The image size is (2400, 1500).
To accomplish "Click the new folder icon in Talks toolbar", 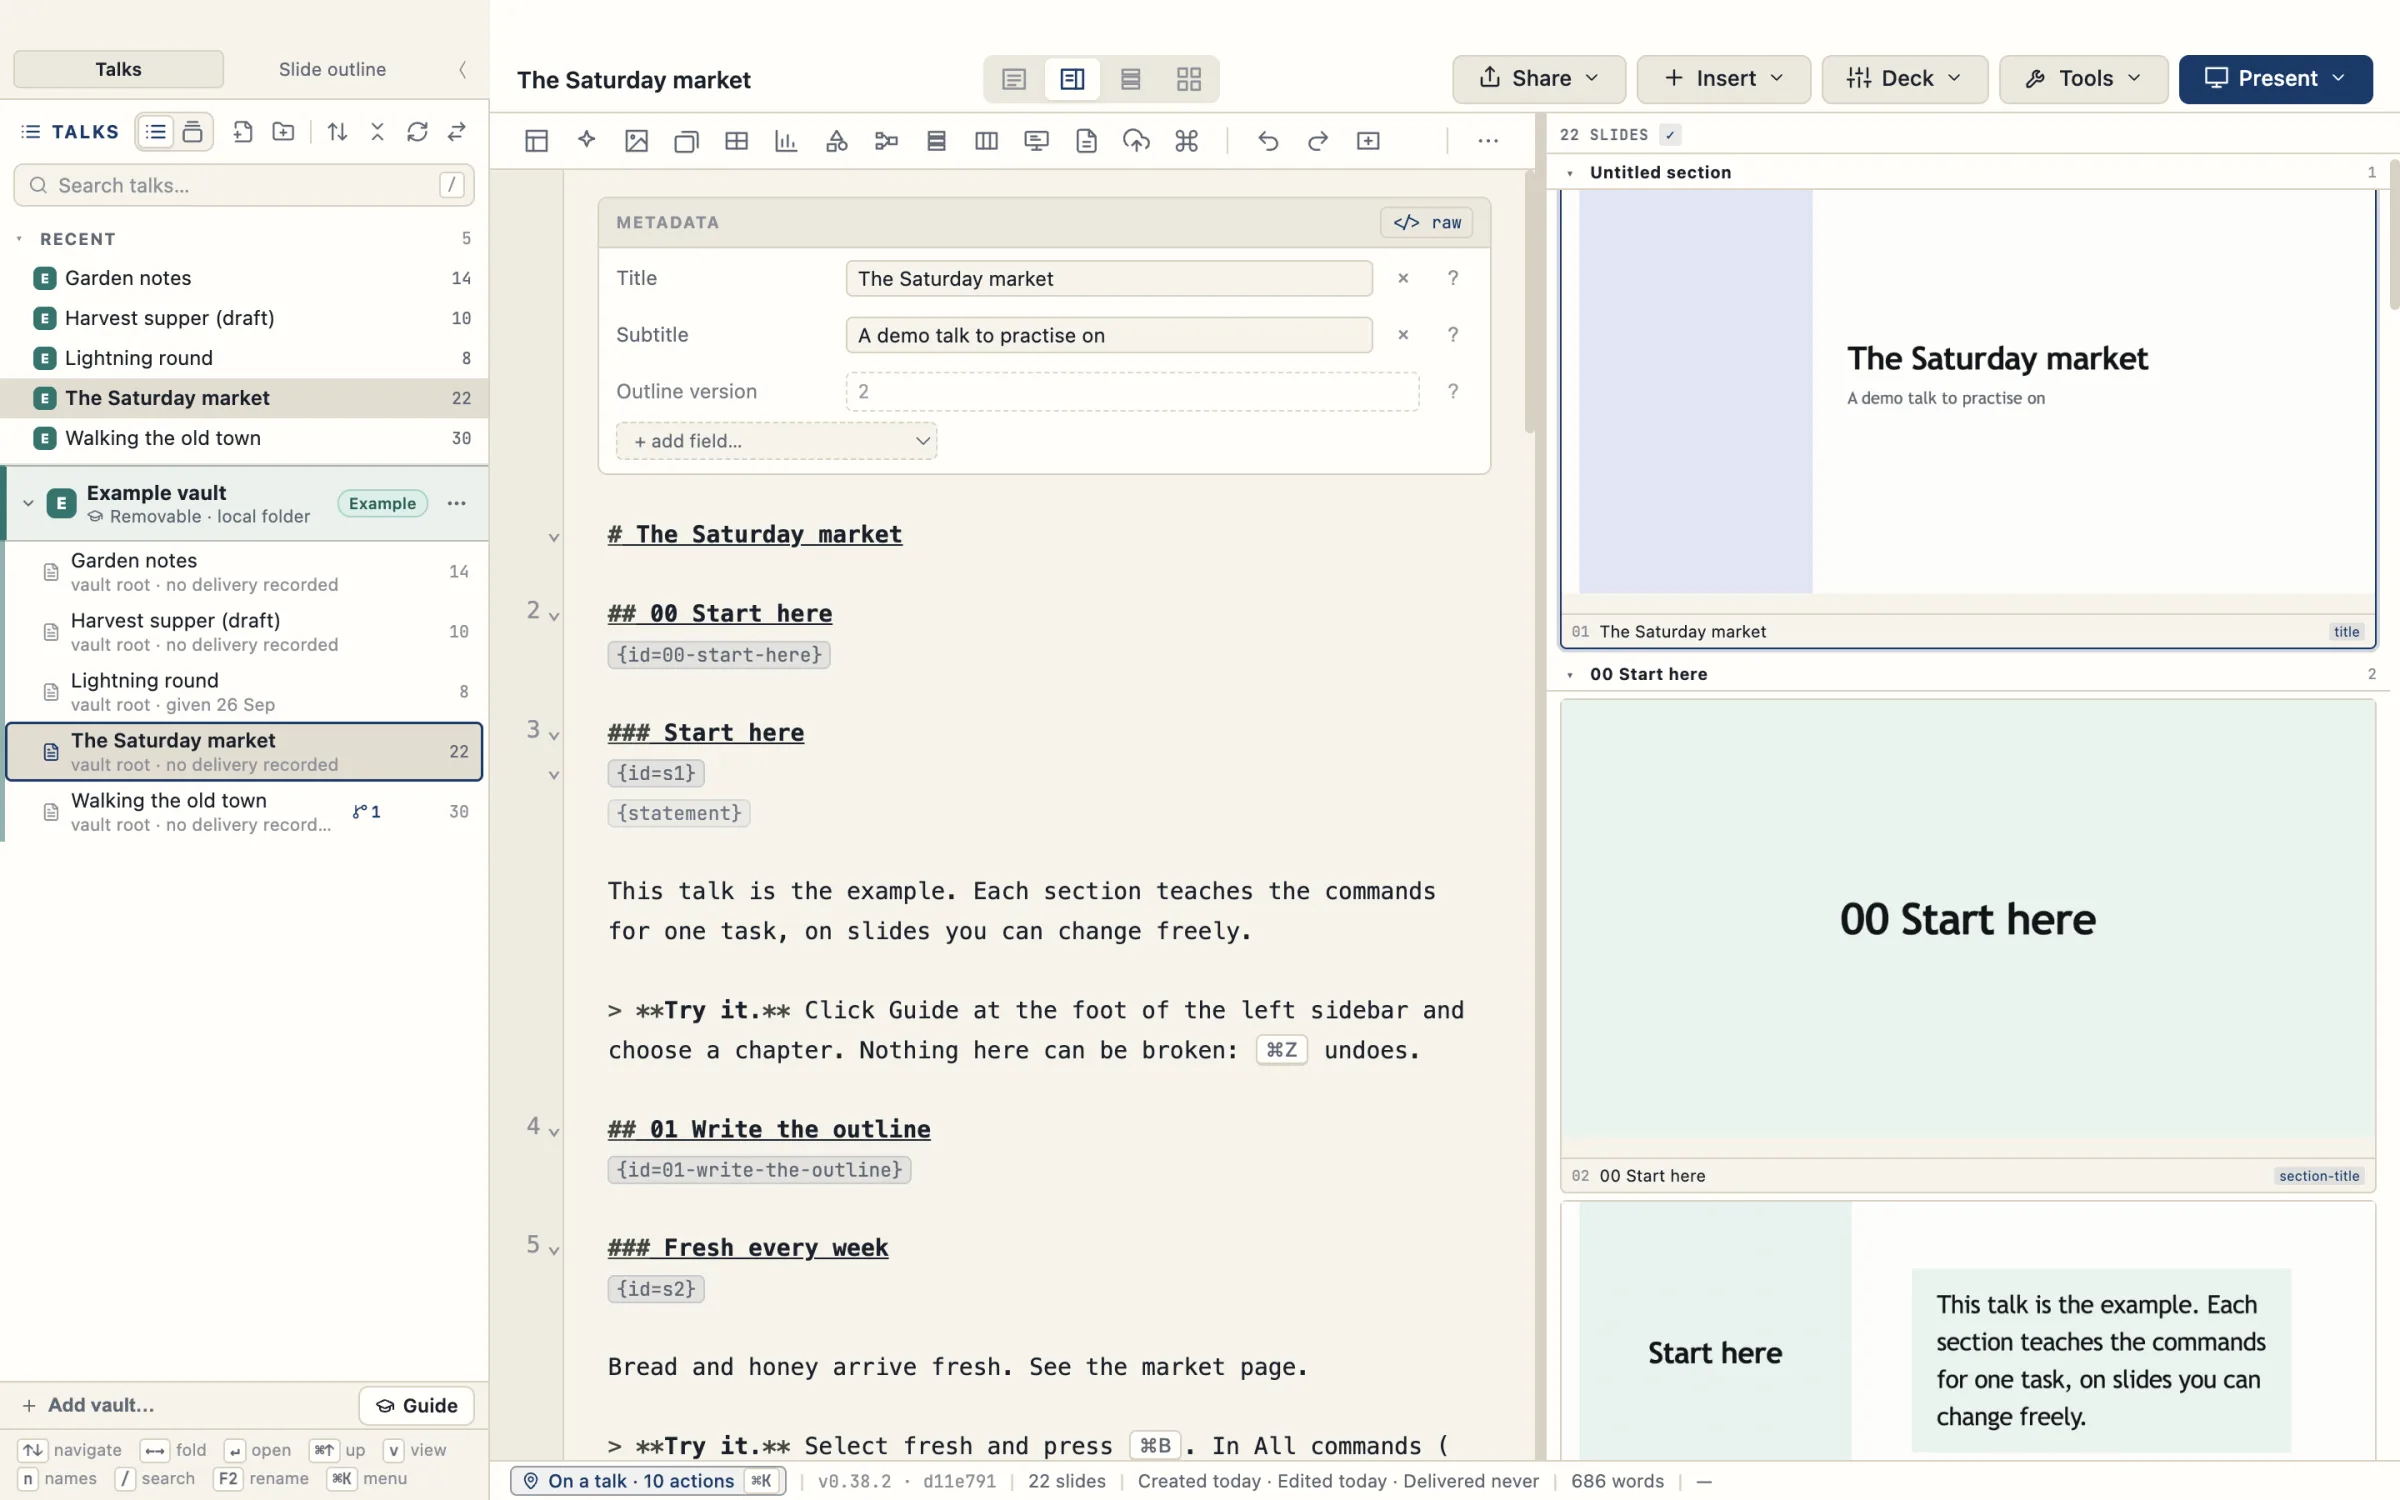I will pyautogui.click(x=283, y=132).
